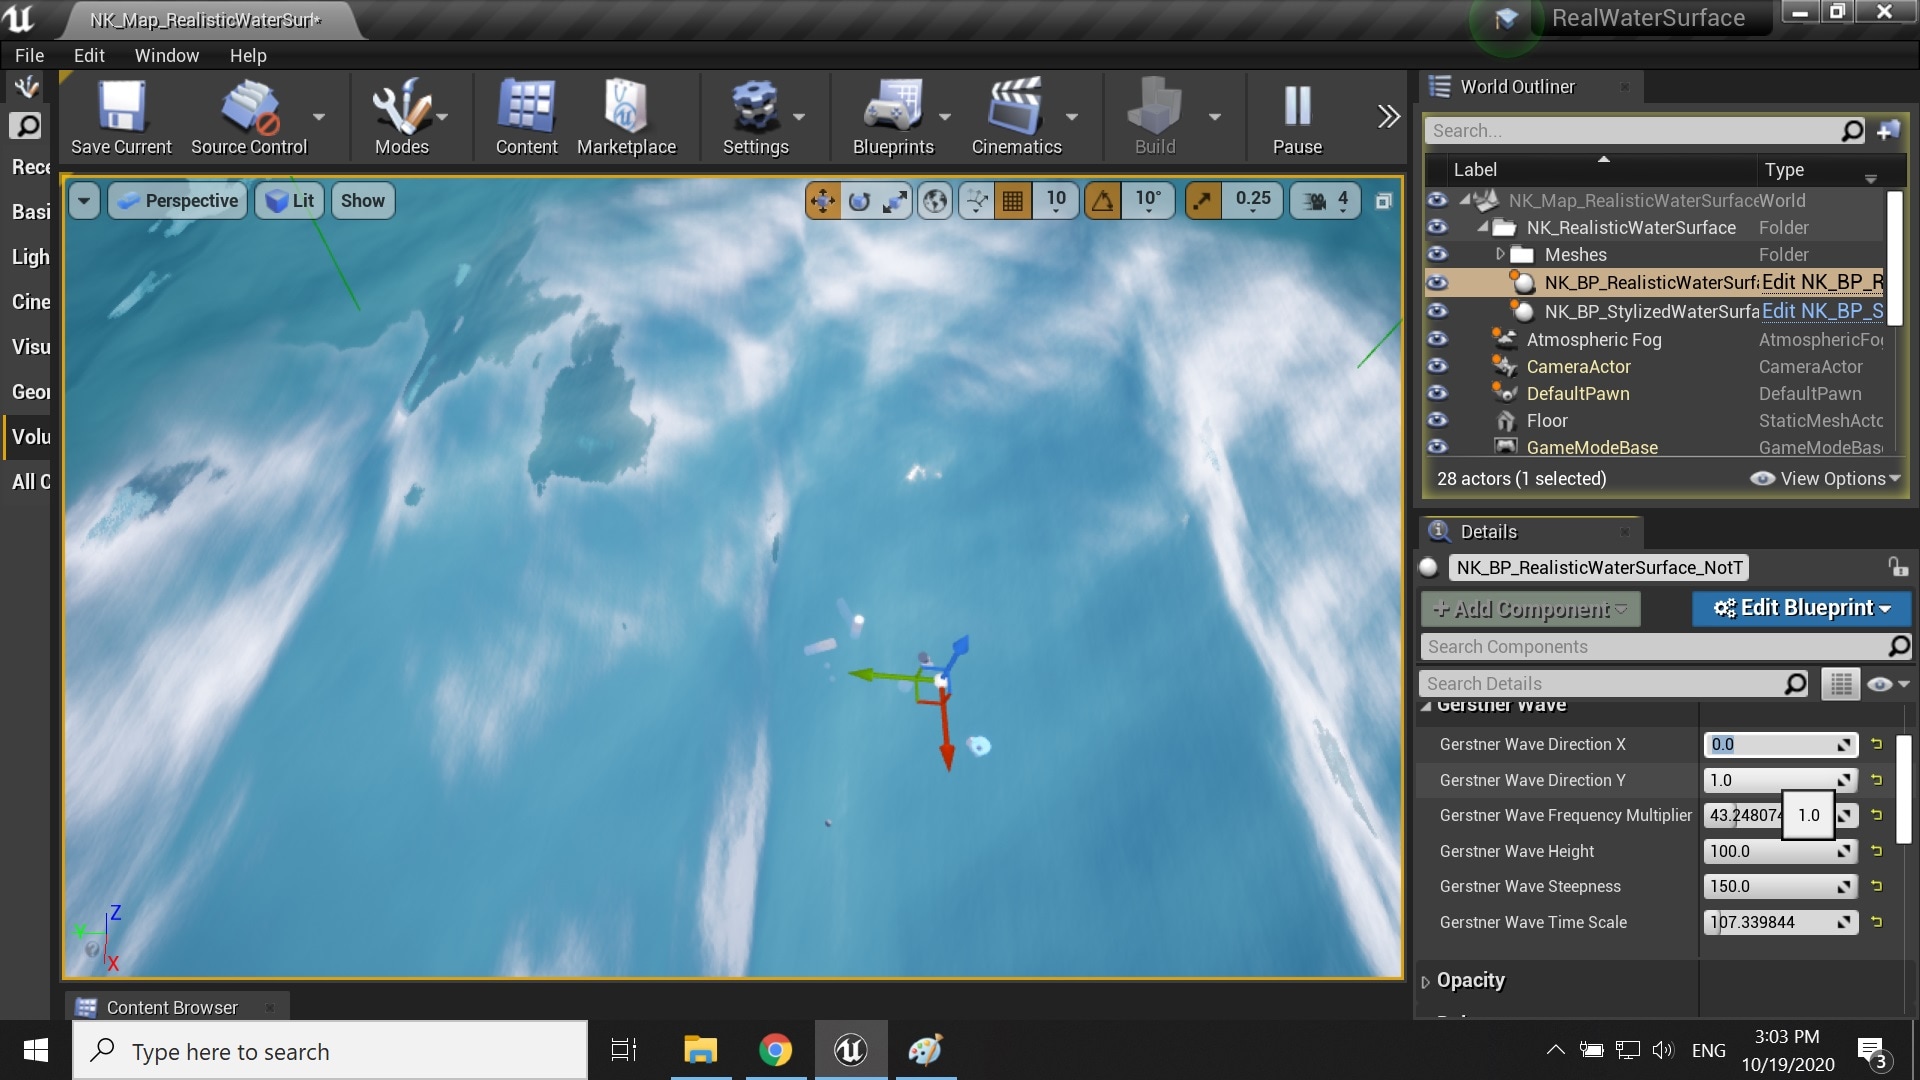The image size is (1920, 1080).
Task: Reset Gerstner Wave Steepness value
Action: click(x=1877, y=886)
